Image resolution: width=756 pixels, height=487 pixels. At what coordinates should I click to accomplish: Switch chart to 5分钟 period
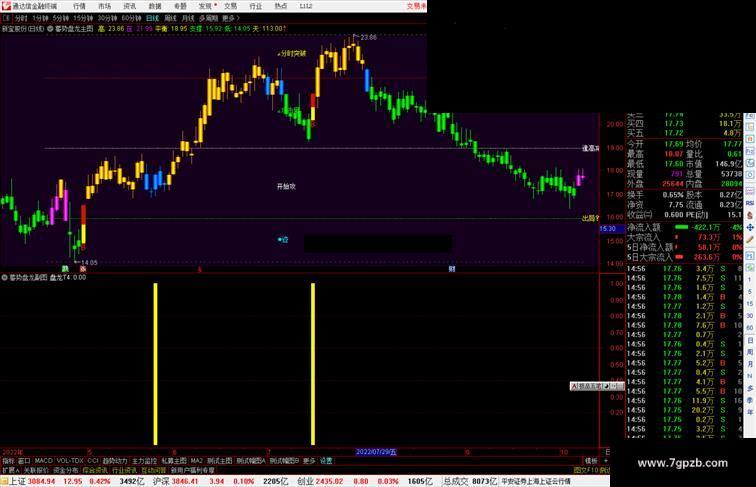[61, 18]
